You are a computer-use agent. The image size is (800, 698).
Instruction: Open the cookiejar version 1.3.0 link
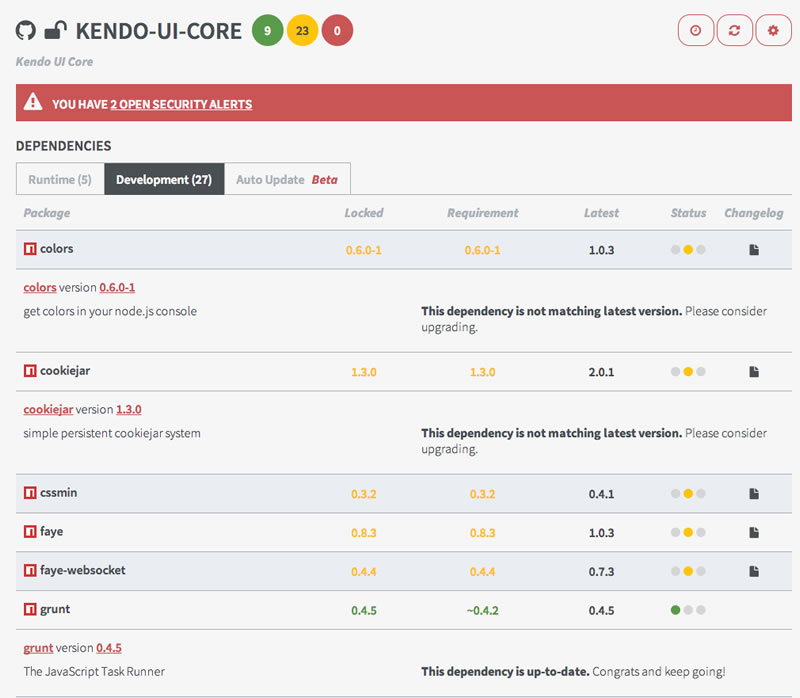pyautogui.click(x=129, y=409)
